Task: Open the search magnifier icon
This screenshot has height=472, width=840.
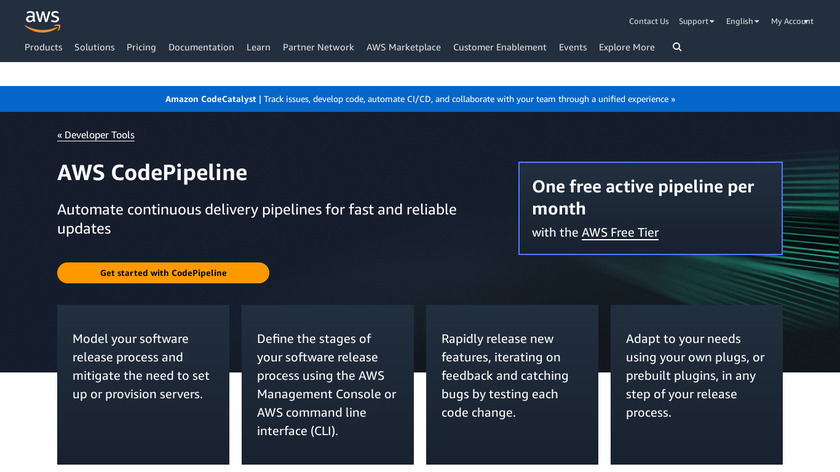Action: click(677, 47)
